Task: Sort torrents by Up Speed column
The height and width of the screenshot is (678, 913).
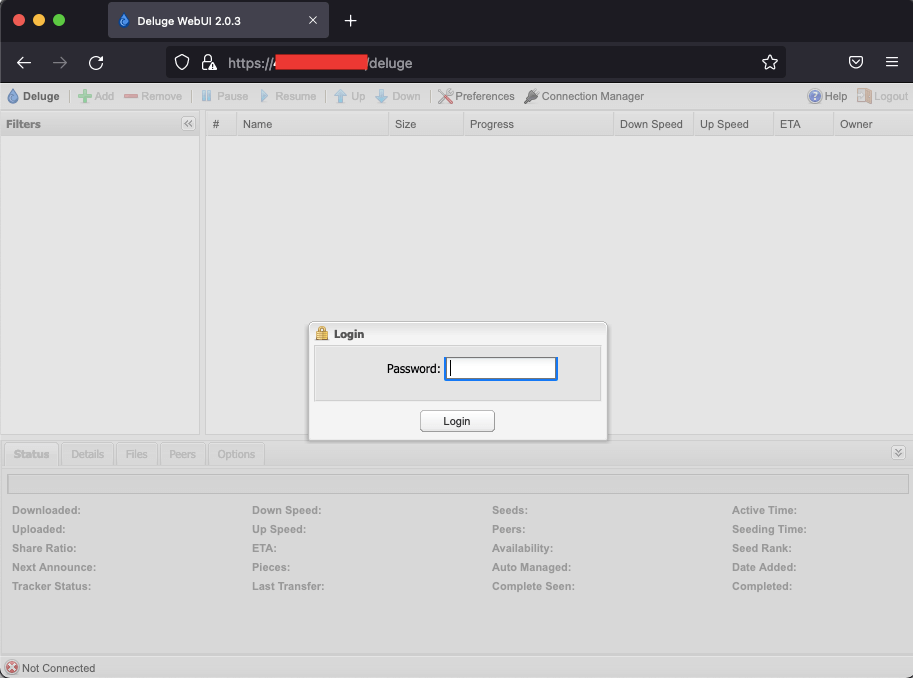Action: [x=734, y=124]
